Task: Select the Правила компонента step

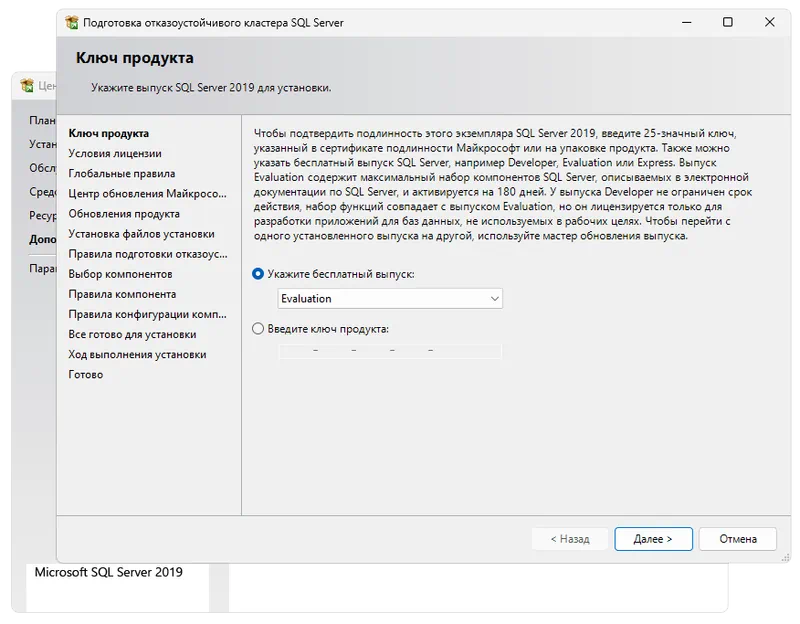Action: coord(122,294)
